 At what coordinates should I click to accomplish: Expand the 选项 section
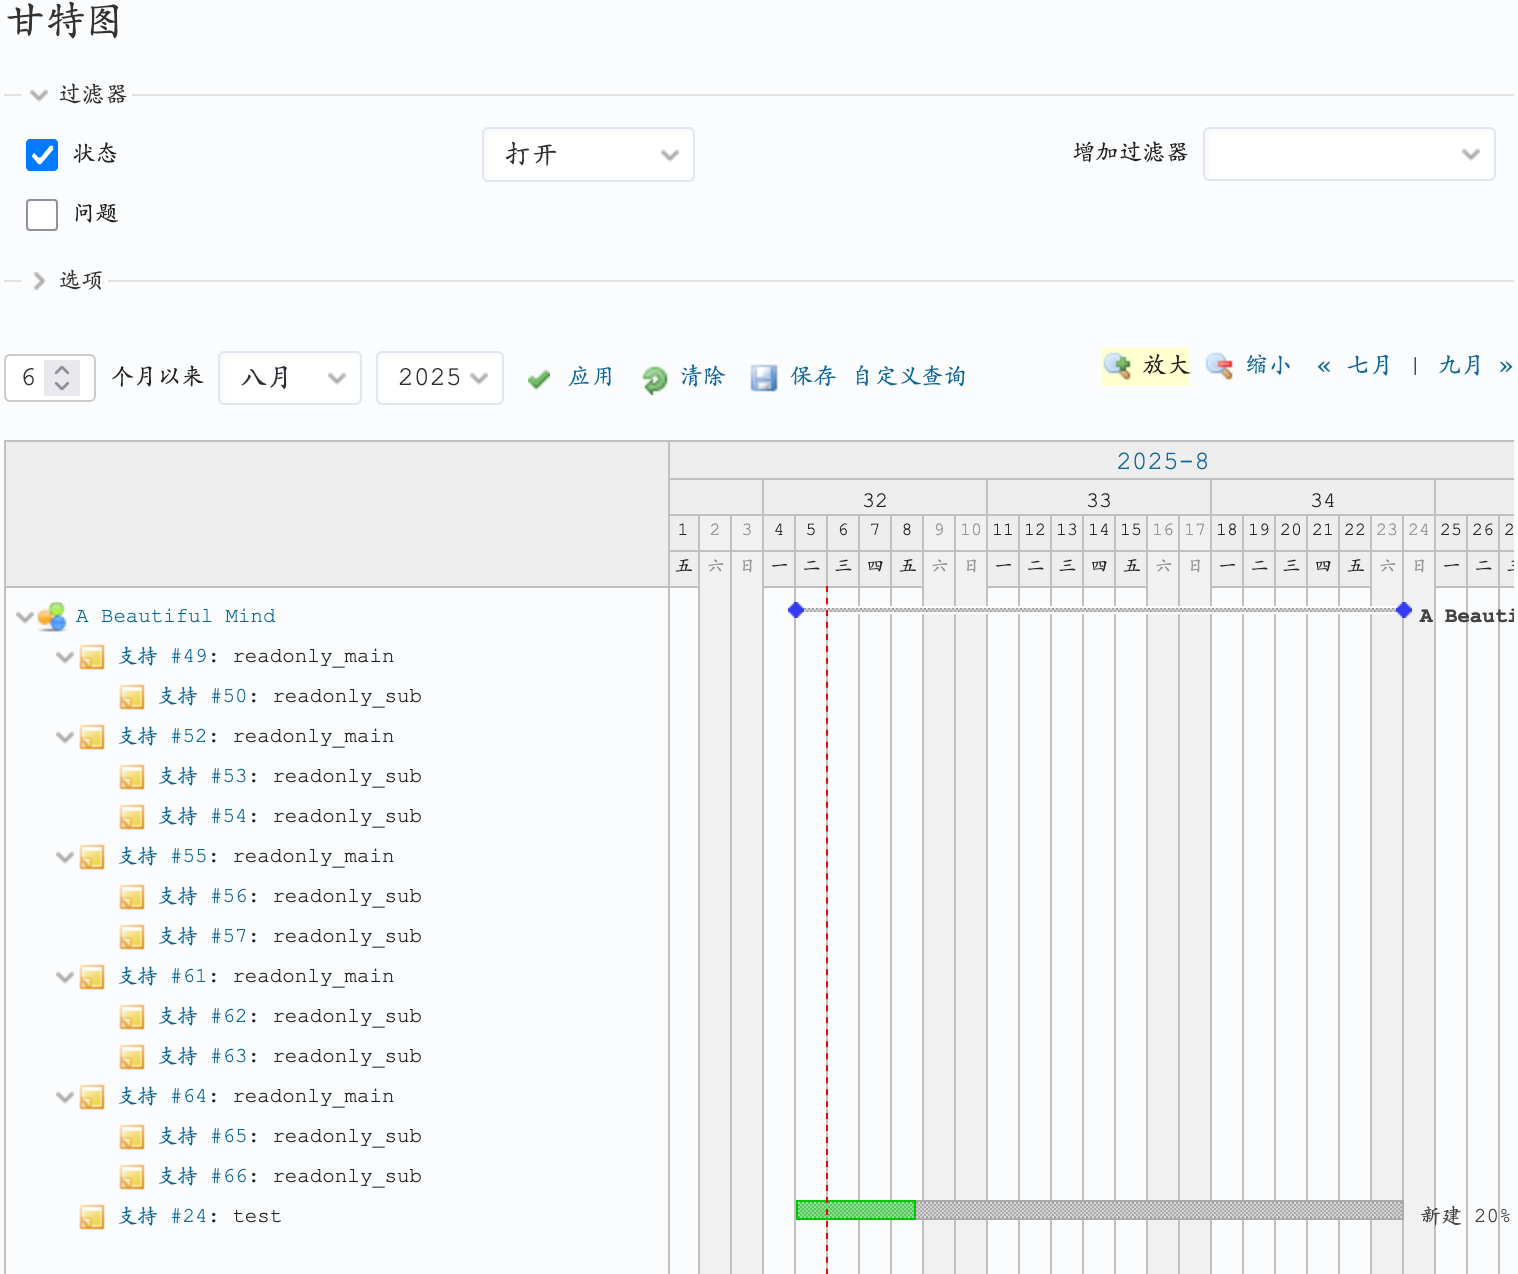click(39, 281)
